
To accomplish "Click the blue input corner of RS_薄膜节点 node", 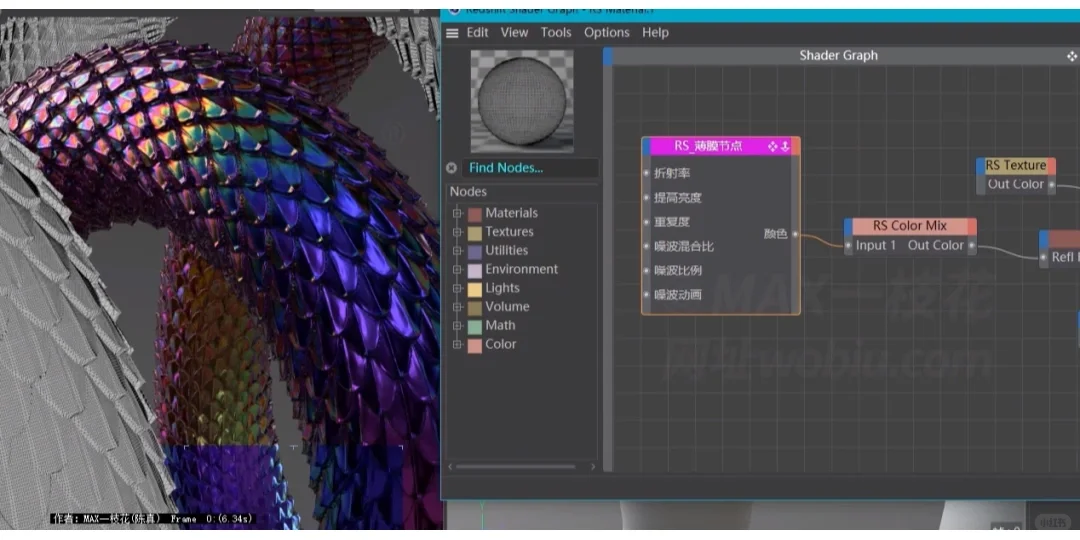I will point(646,146).
